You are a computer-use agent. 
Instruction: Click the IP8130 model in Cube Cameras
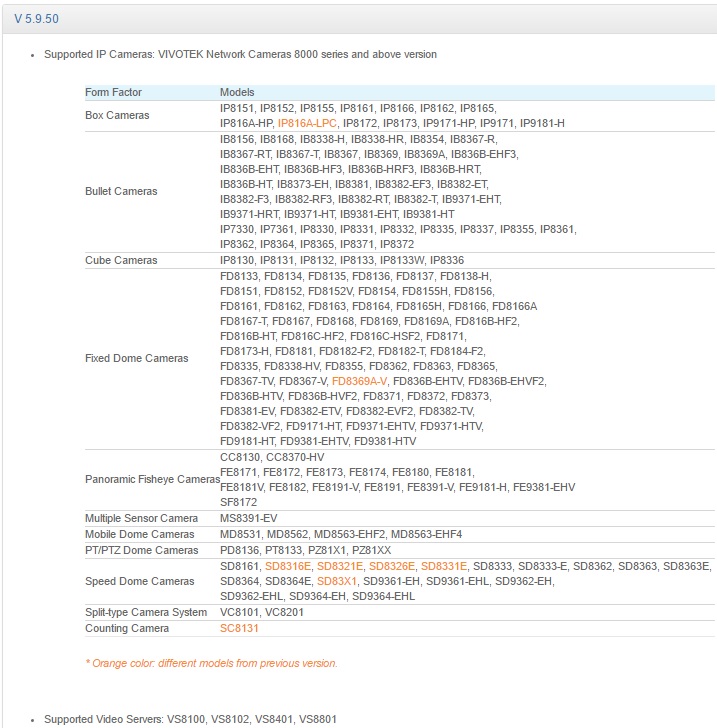[237, 260]
